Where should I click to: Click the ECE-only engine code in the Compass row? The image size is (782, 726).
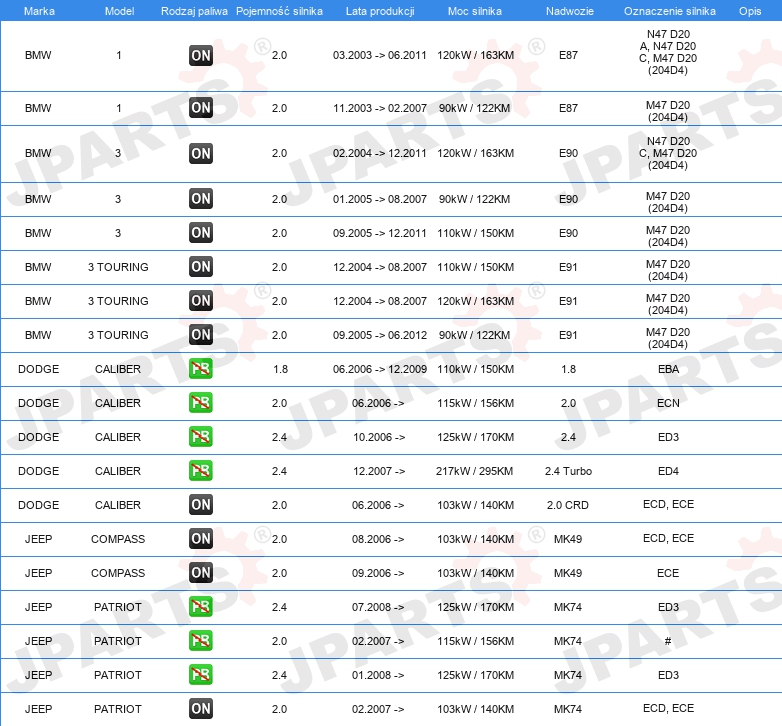tap(668, 573)
